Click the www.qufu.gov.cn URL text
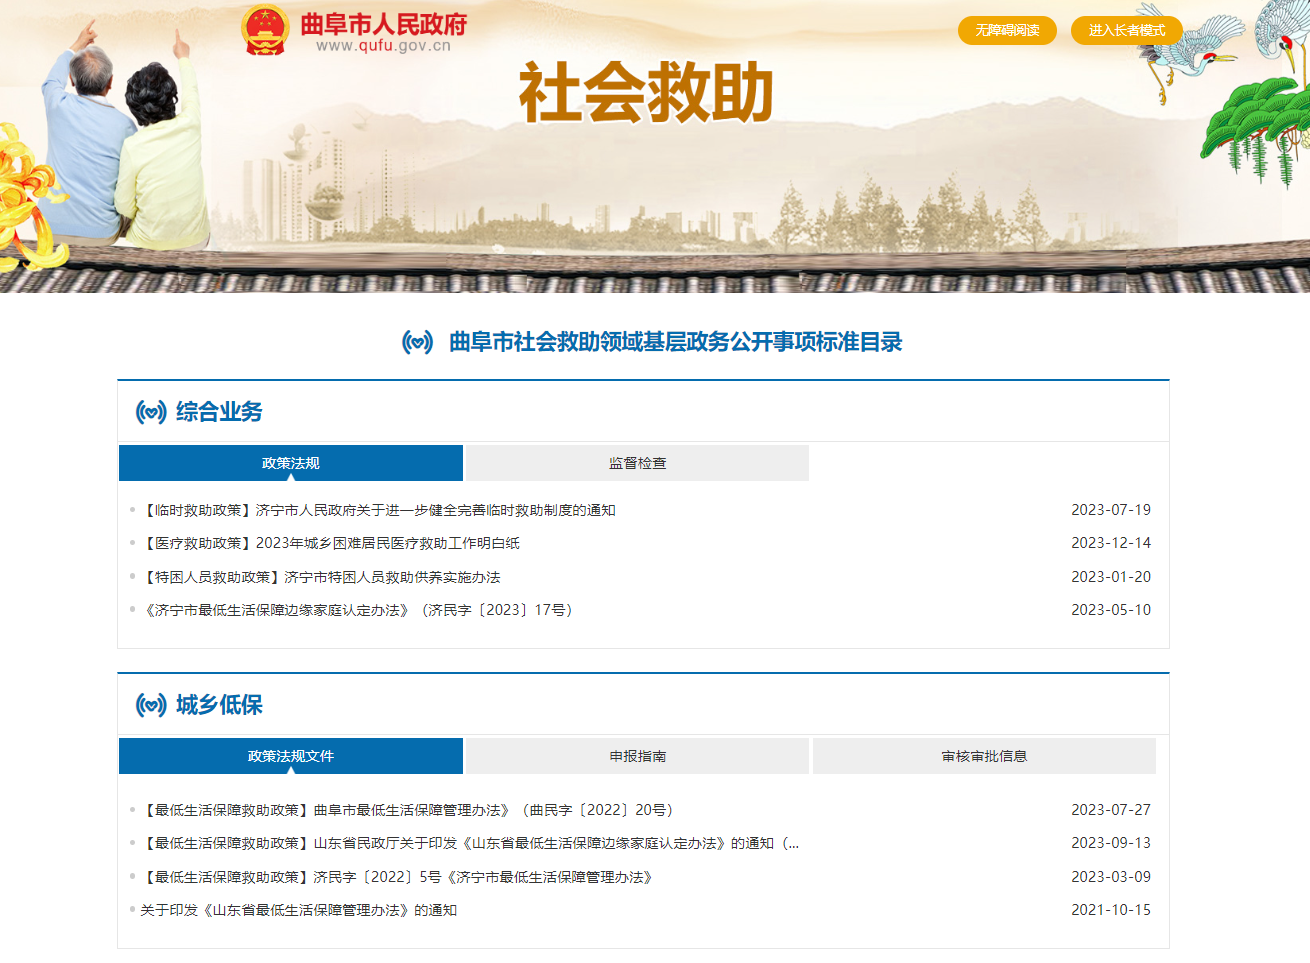This screenshot has height=963, width=1310. (383, 46)
